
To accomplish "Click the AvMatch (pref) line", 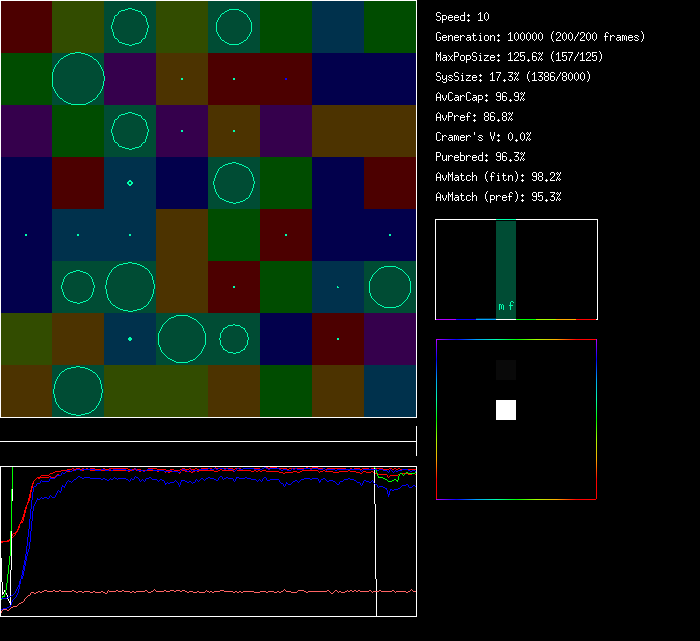I will pos(498,197).
